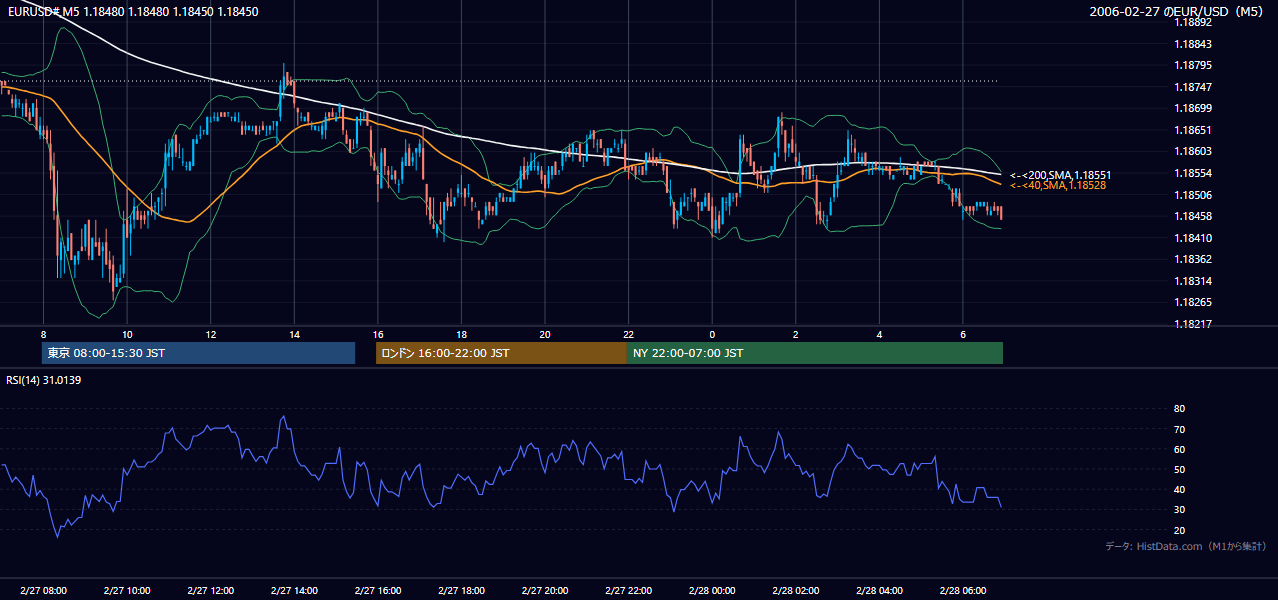The image size is (1278, 600).
Task: Click price axis label 1.18603
Action: (x=1193, y=151)
